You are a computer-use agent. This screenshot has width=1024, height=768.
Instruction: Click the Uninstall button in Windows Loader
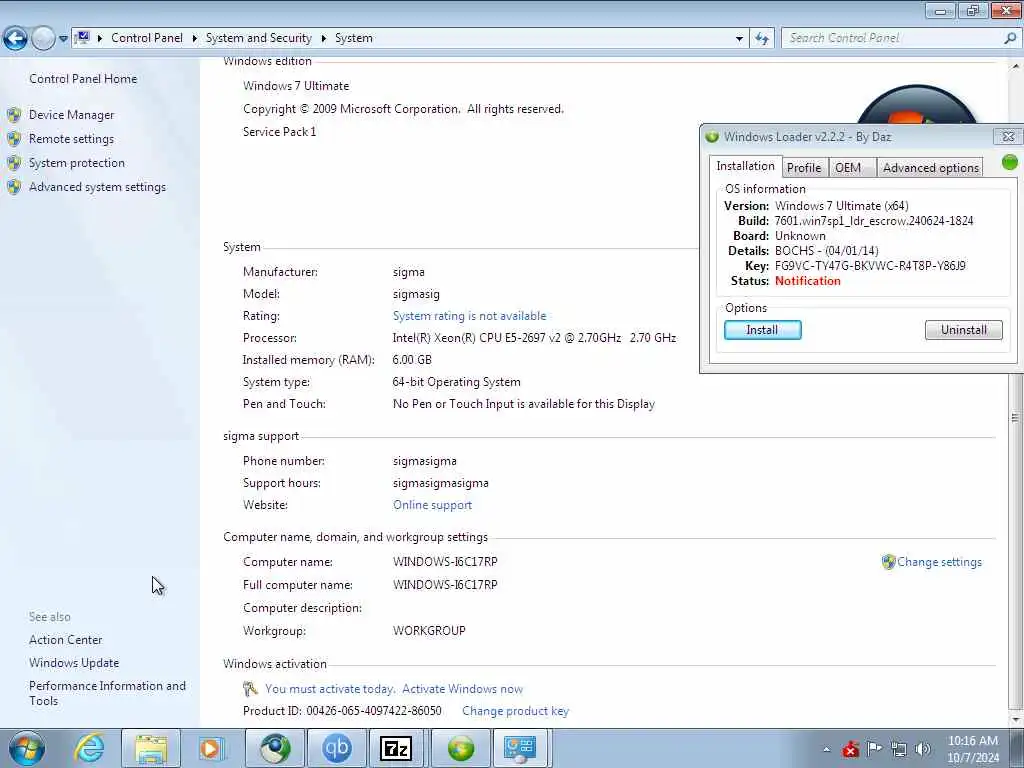pos(963,330)
